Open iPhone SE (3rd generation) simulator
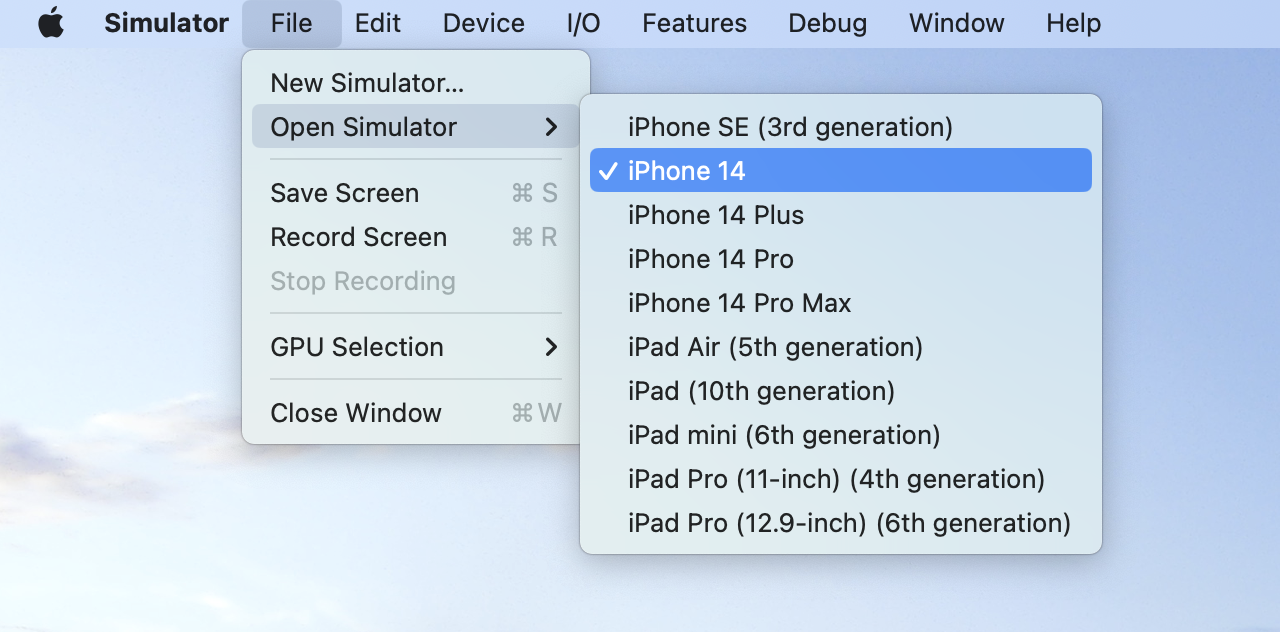The width and height of the screenshot is (1280, 632). [x=841, y=127]
